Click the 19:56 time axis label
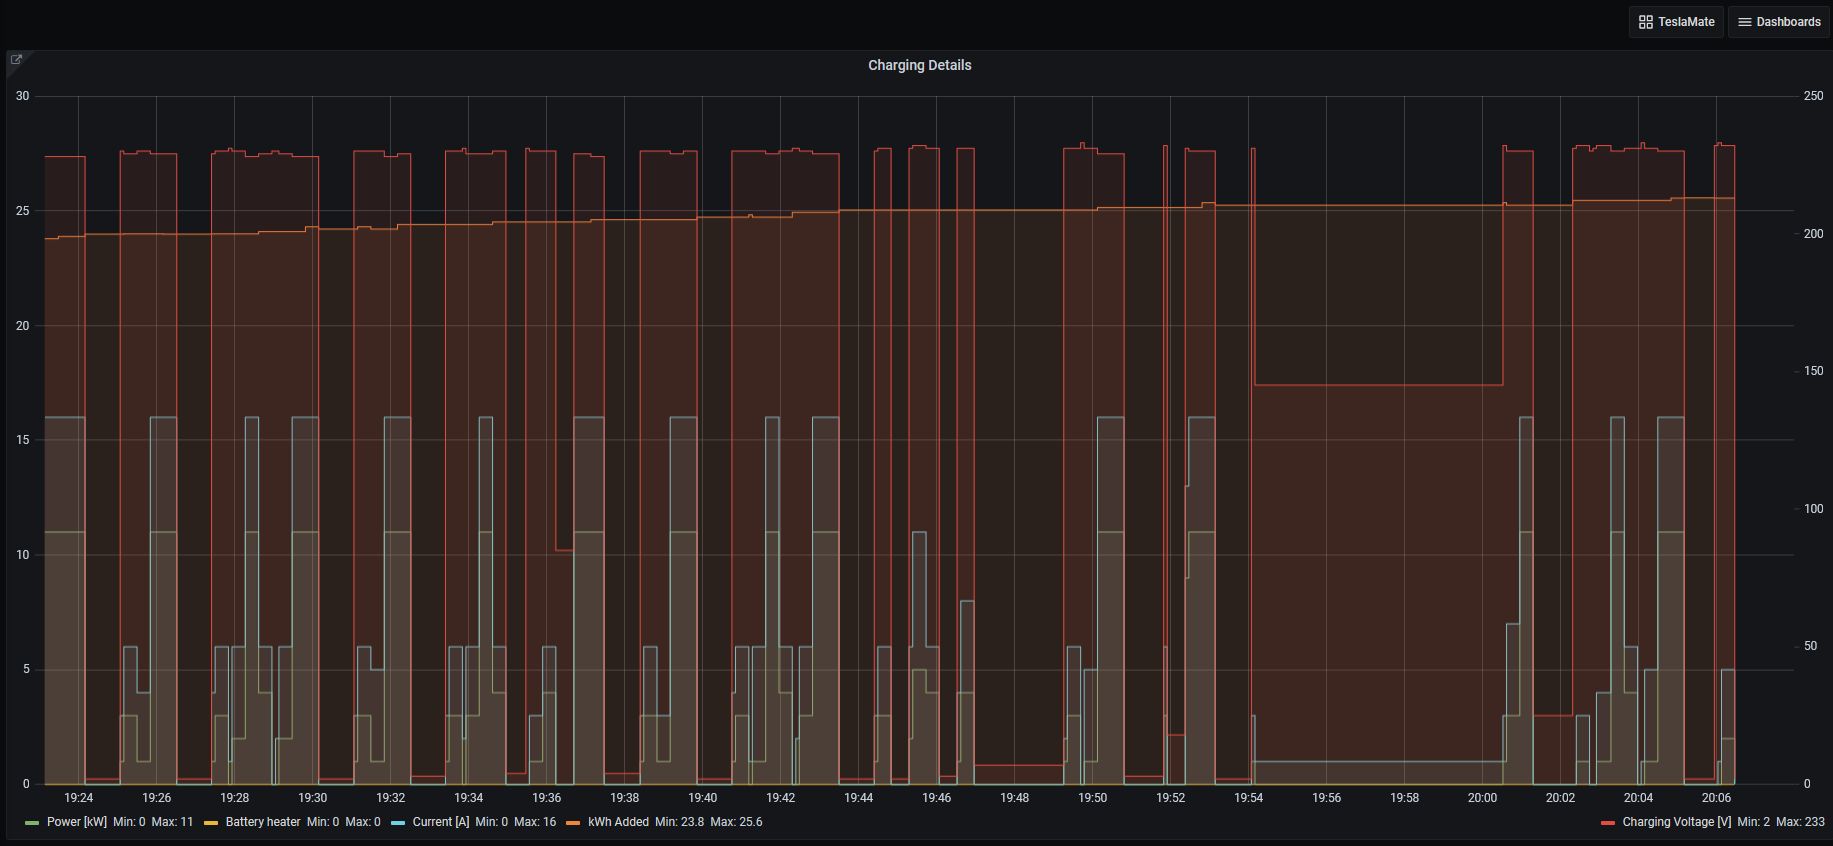Viewport: 1833px width, 846px height. (x=1326, y=798)
